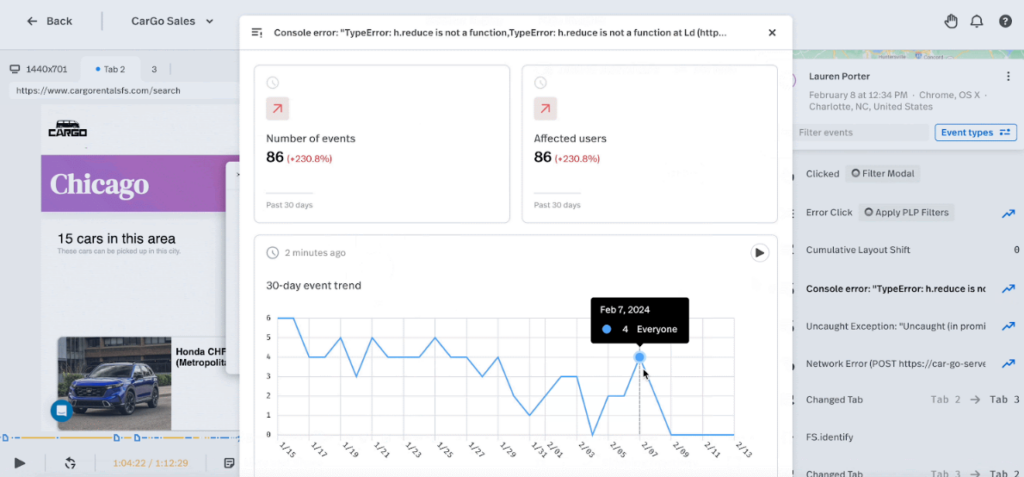Expand the CarGo Sales dropdown
Screen dimensions: 1024x477
pos(172,21)
